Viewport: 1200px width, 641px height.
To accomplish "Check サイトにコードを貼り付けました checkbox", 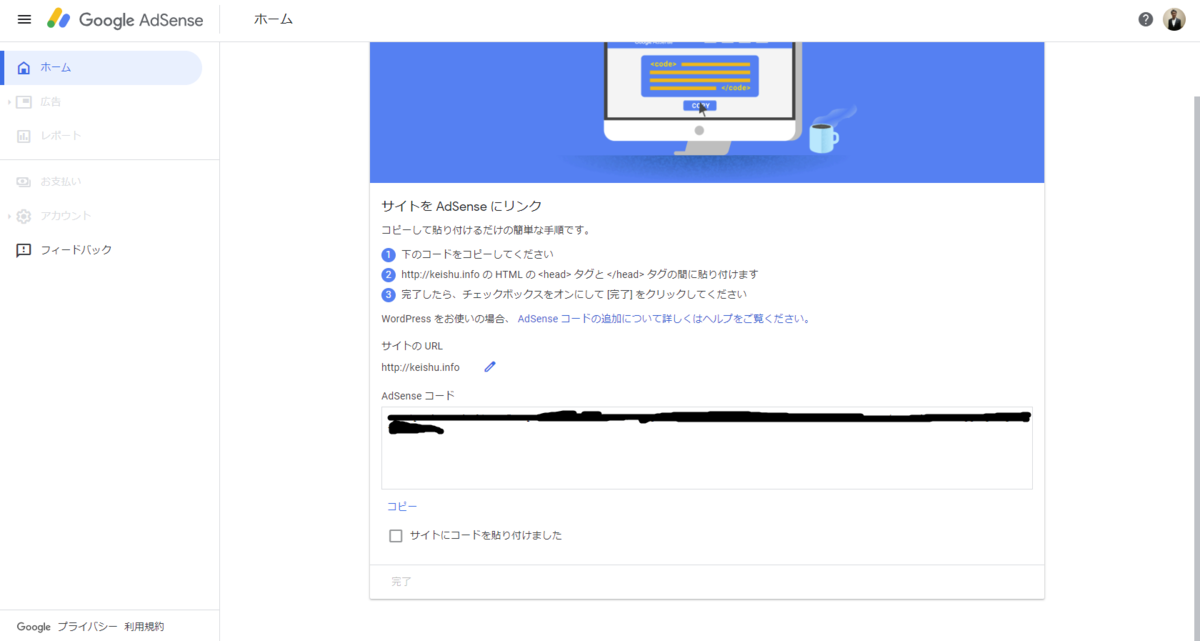I will coord(396,536).
